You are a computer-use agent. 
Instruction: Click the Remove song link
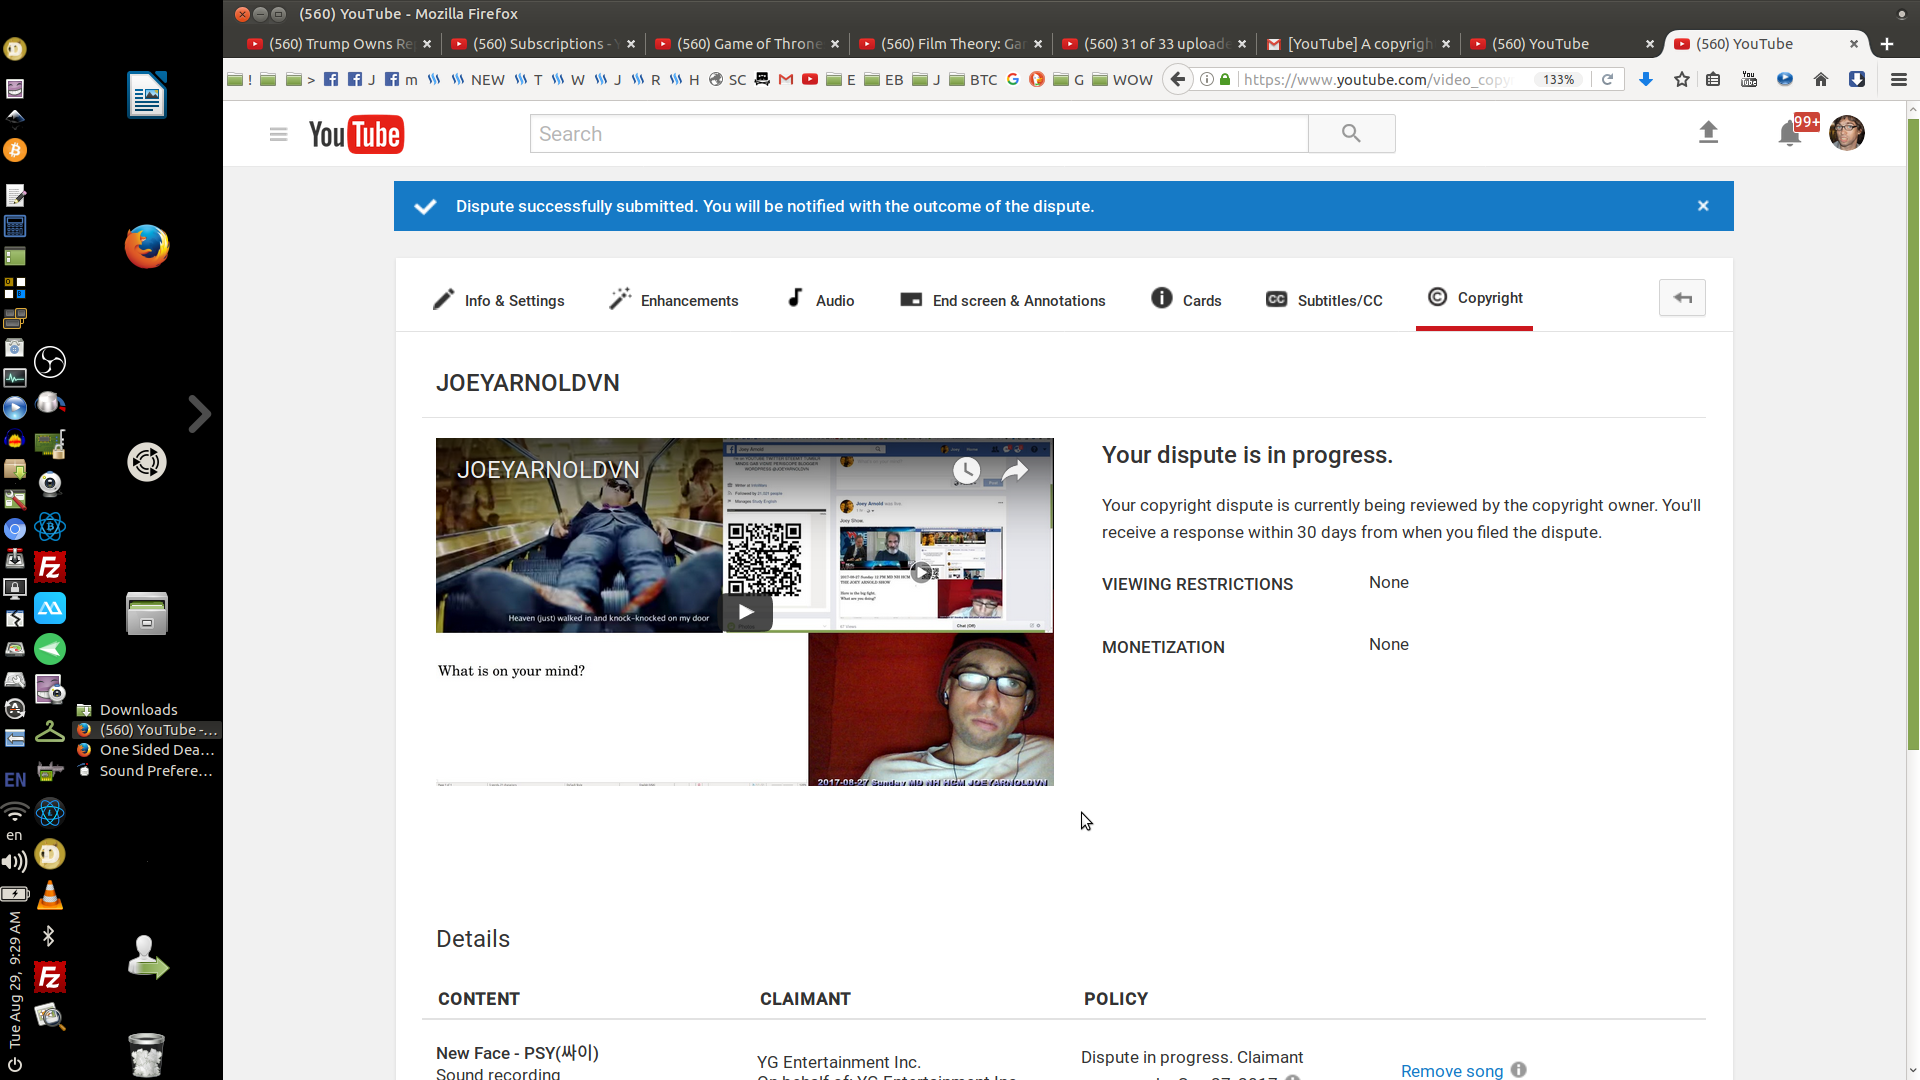pos(1451,1070)
